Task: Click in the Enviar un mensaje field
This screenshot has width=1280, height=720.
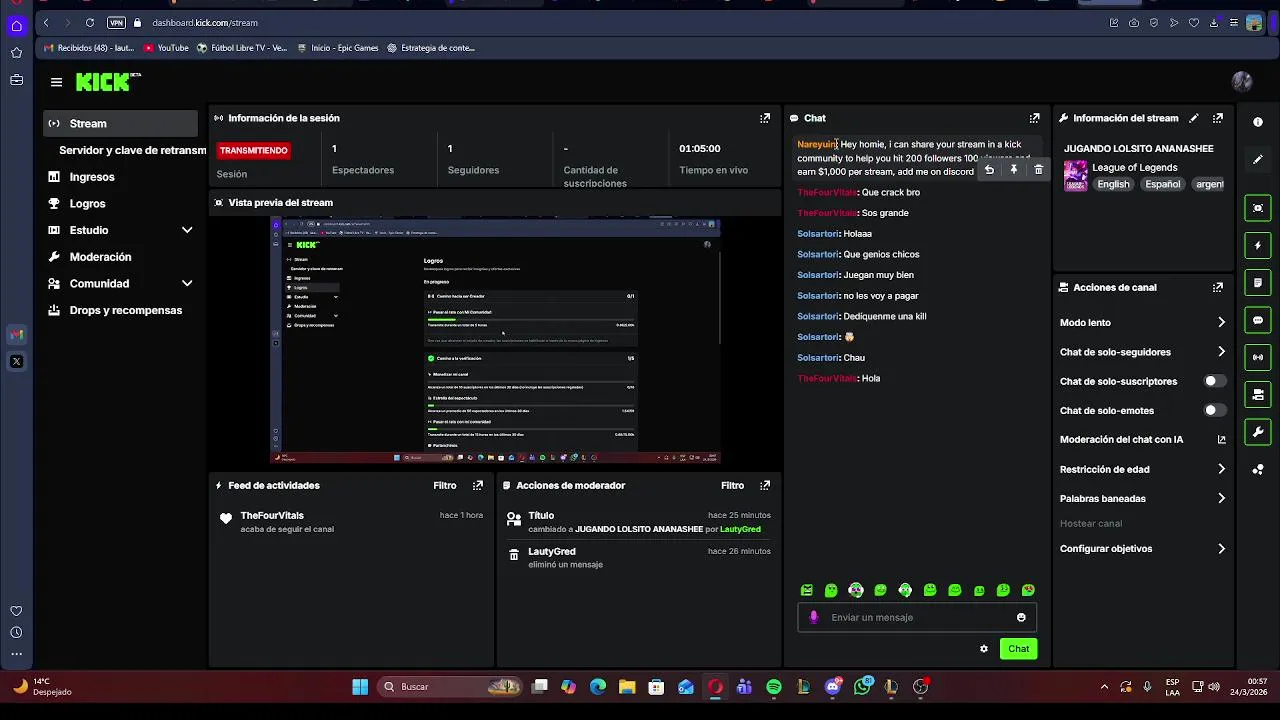Action: [x=917, y=617]
